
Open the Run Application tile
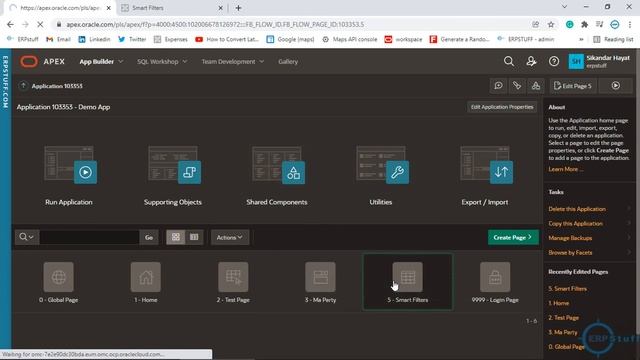pos(69,176)
